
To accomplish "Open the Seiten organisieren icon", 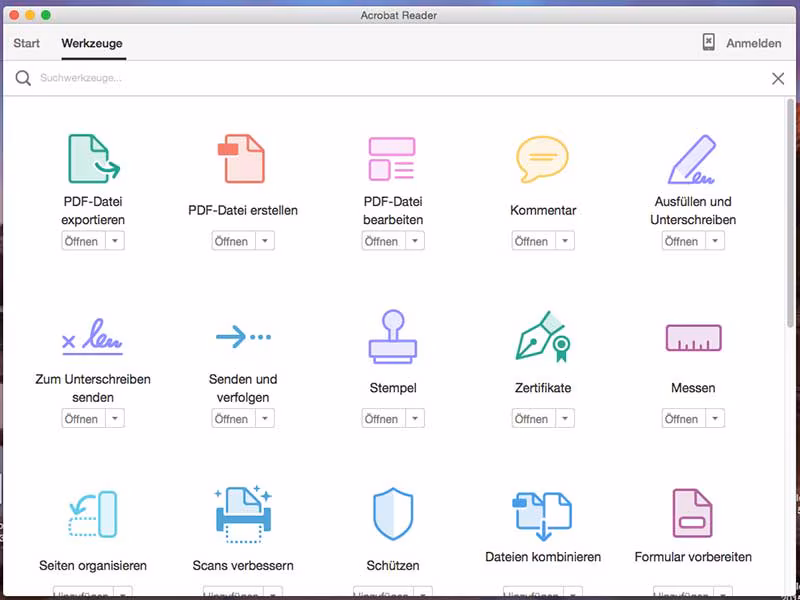I will pyautogui.click(x=93, y=514).
